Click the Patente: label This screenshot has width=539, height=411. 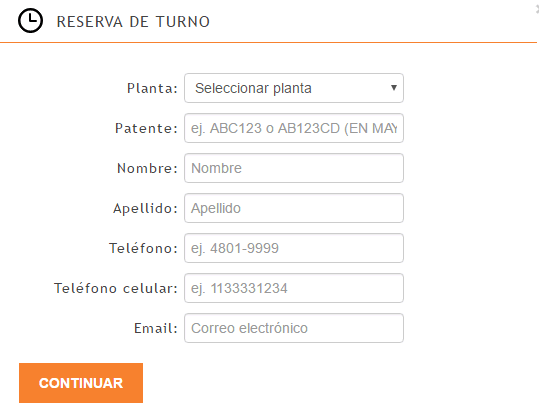click(146, 128)
